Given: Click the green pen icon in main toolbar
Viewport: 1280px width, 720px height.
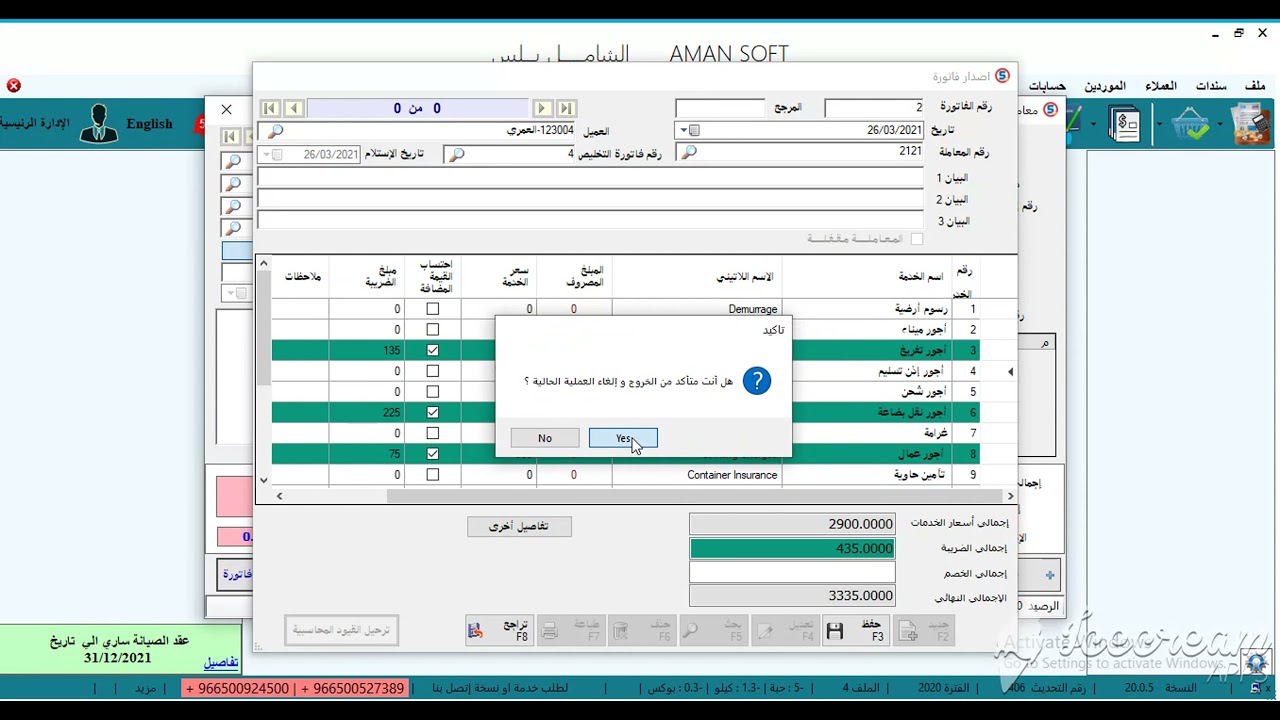Looking at the screenshot, I should tap(1074, 124).
